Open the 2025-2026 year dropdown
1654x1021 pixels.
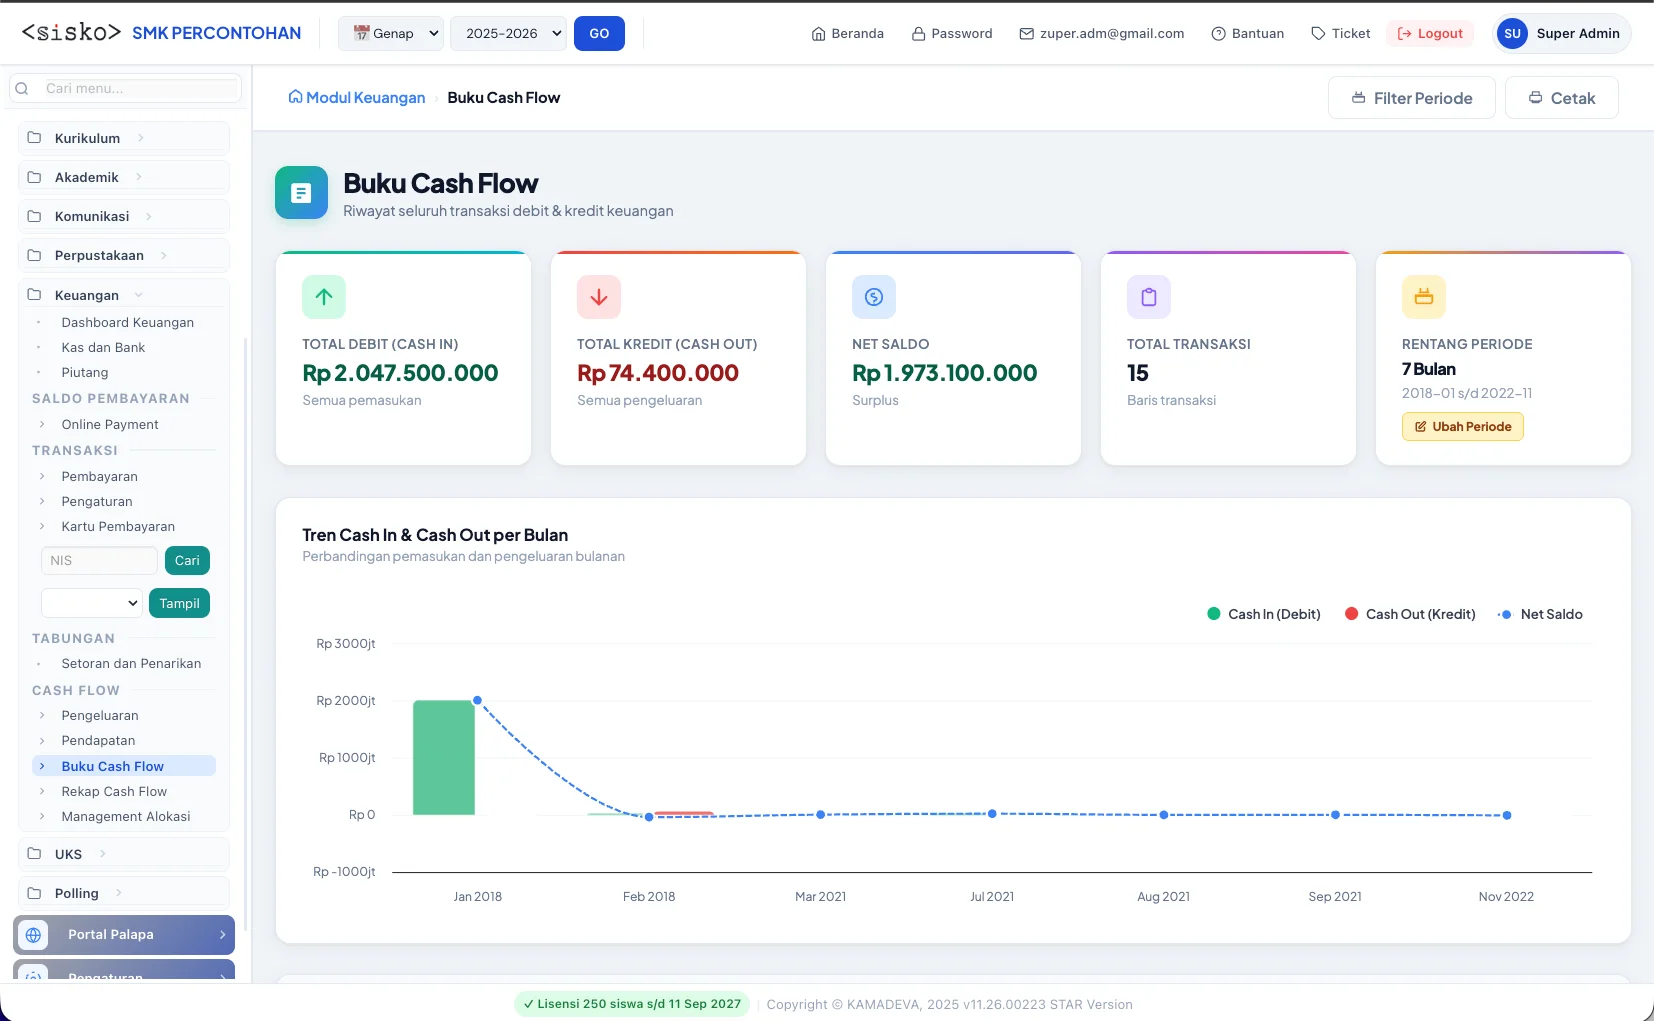[508, 33]
